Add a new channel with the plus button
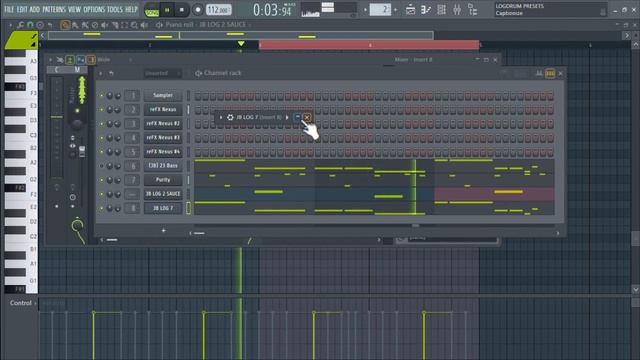The image size is (640, 360). point(163,231)
